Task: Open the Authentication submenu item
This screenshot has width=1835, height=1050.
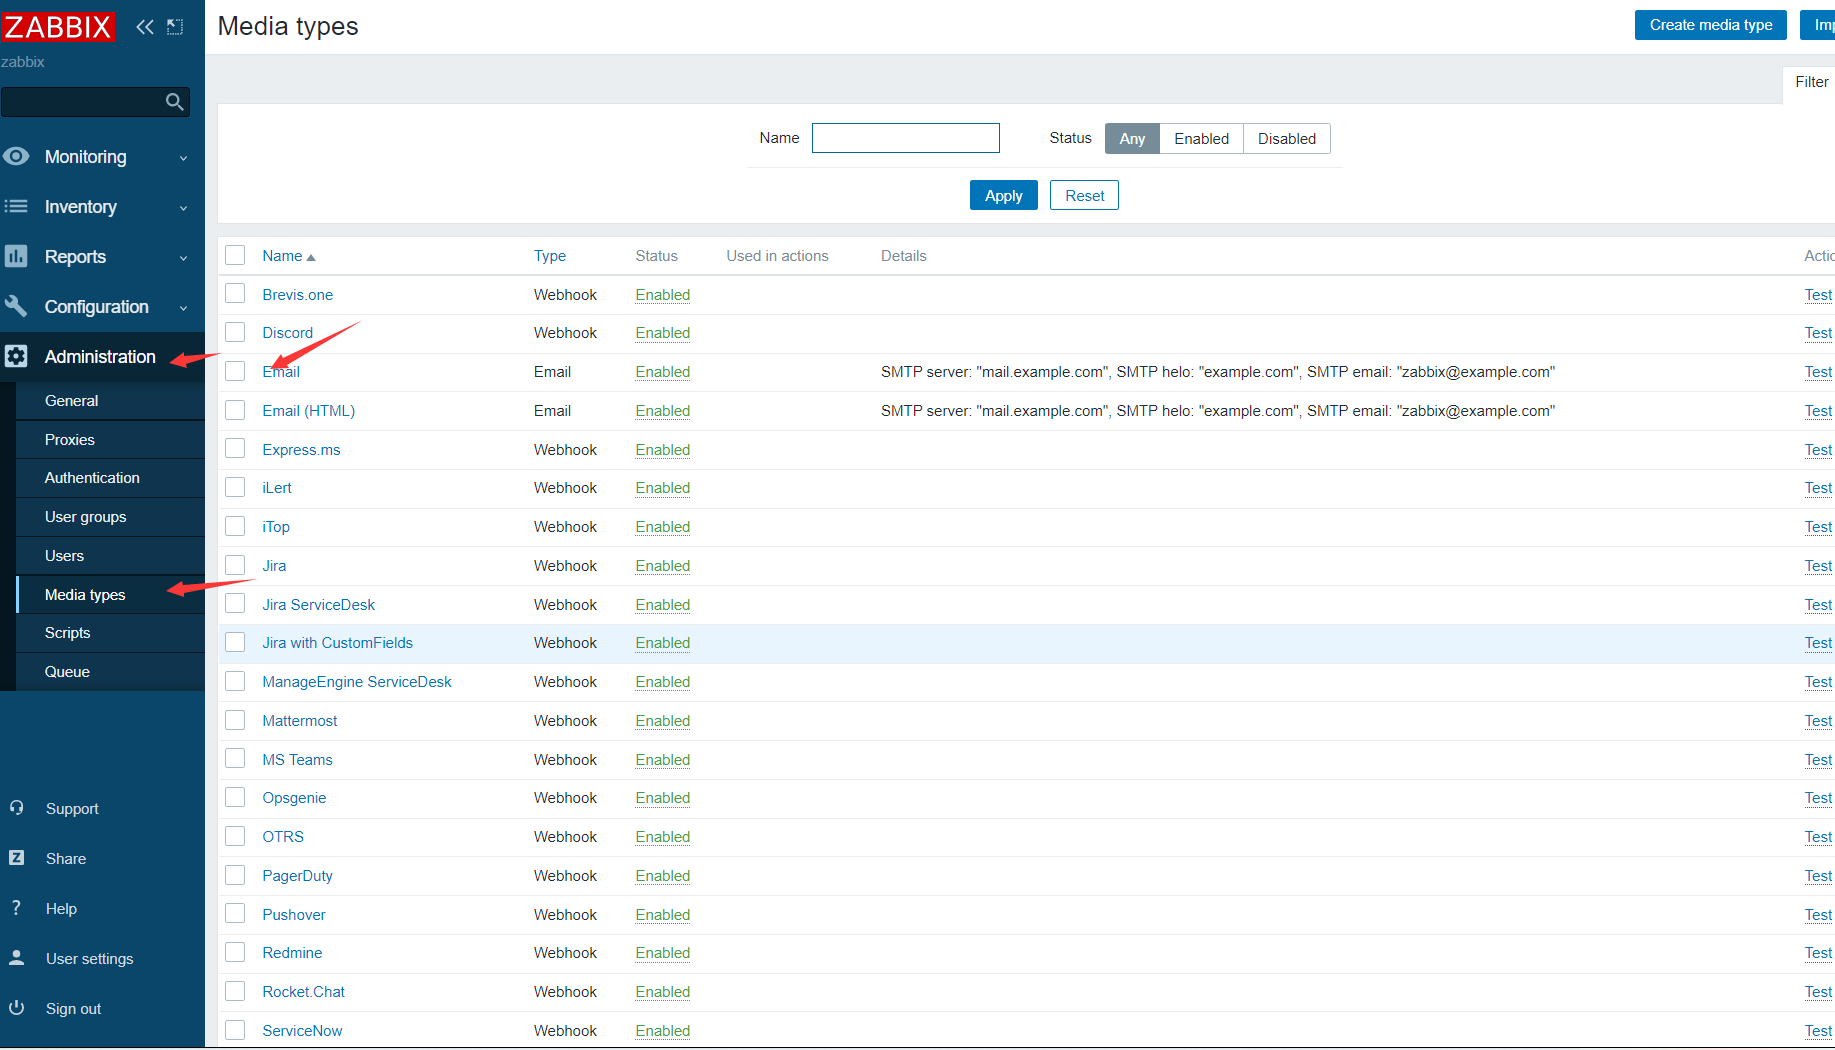Action: tap(110, 477)
